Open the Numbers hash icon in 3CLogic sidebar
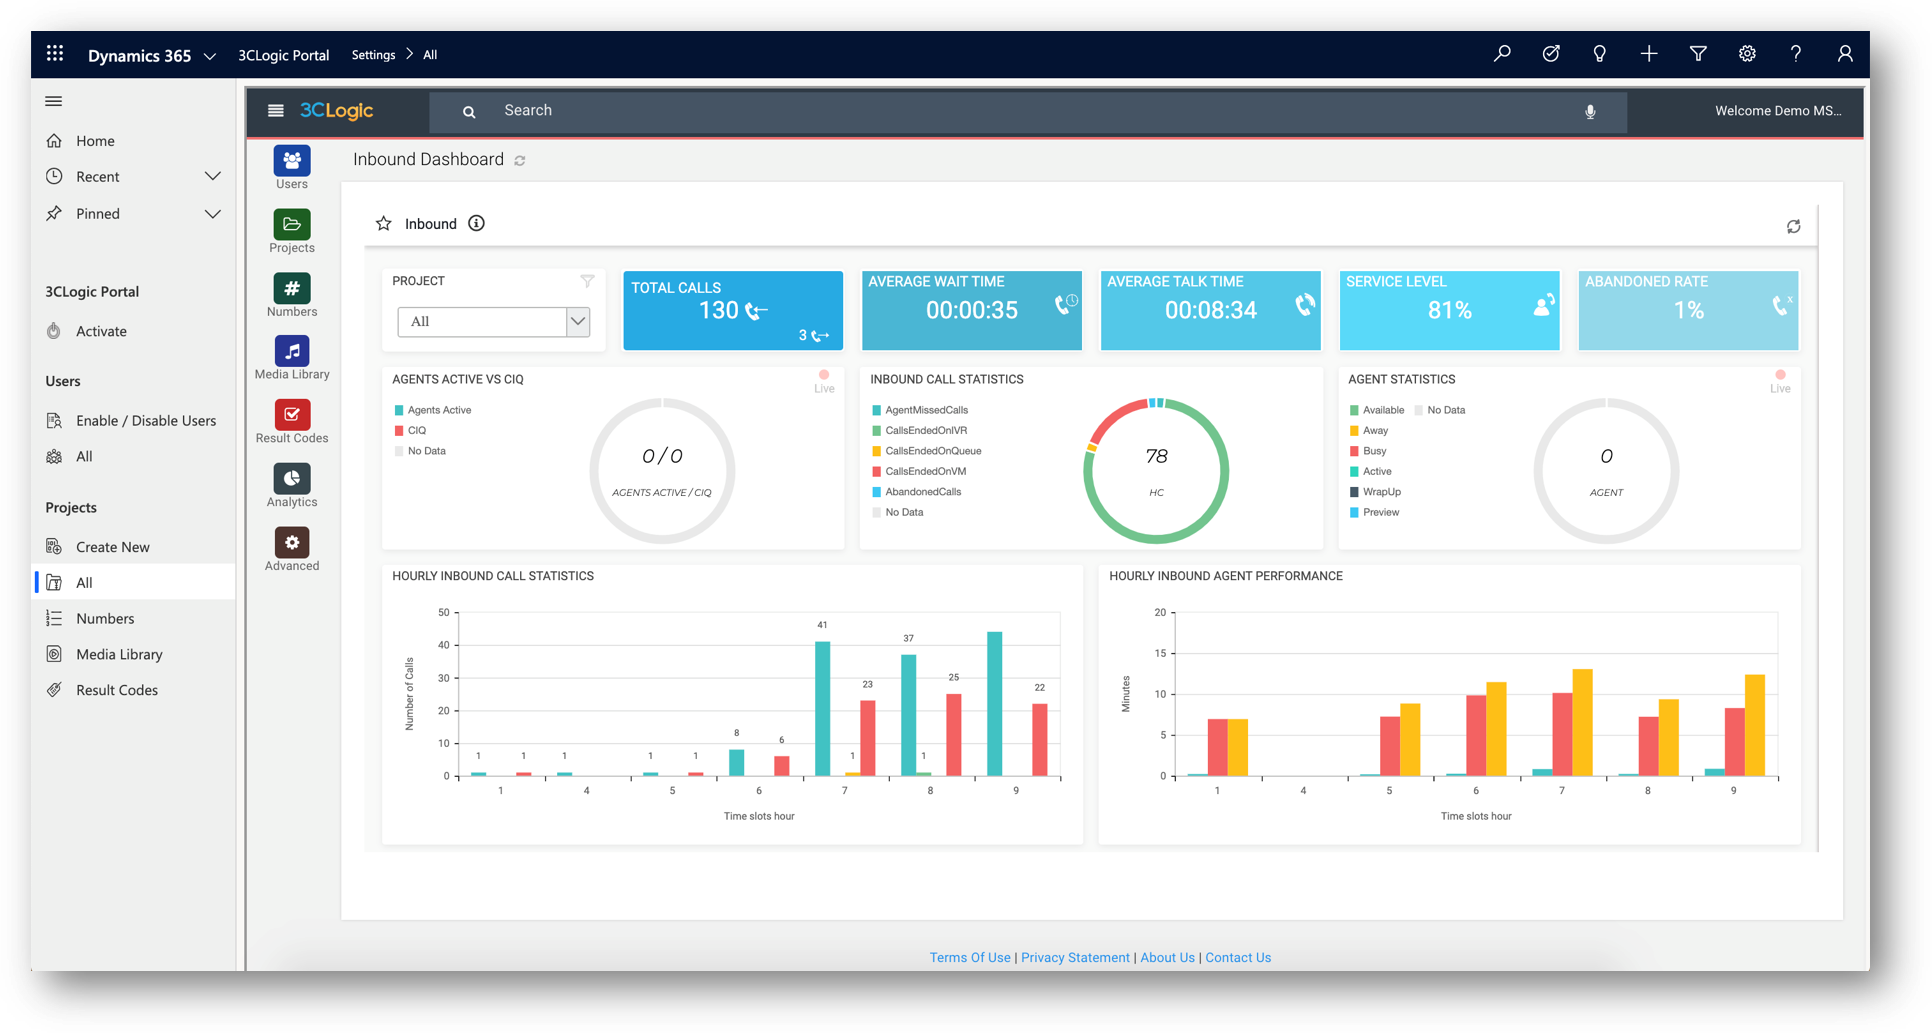 292,288
